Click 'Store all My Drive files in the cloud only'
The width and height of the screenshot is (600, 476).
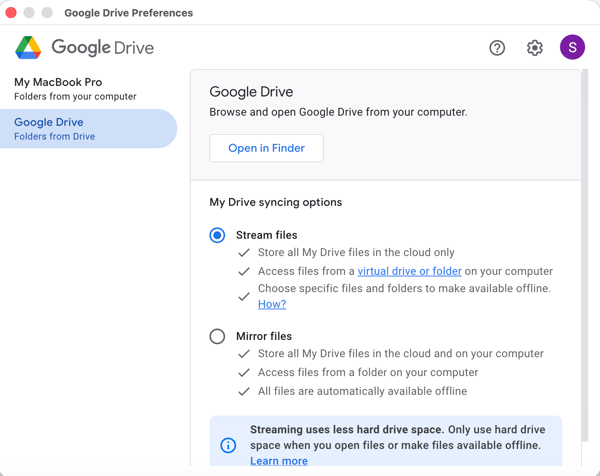[x=356, y=253]
